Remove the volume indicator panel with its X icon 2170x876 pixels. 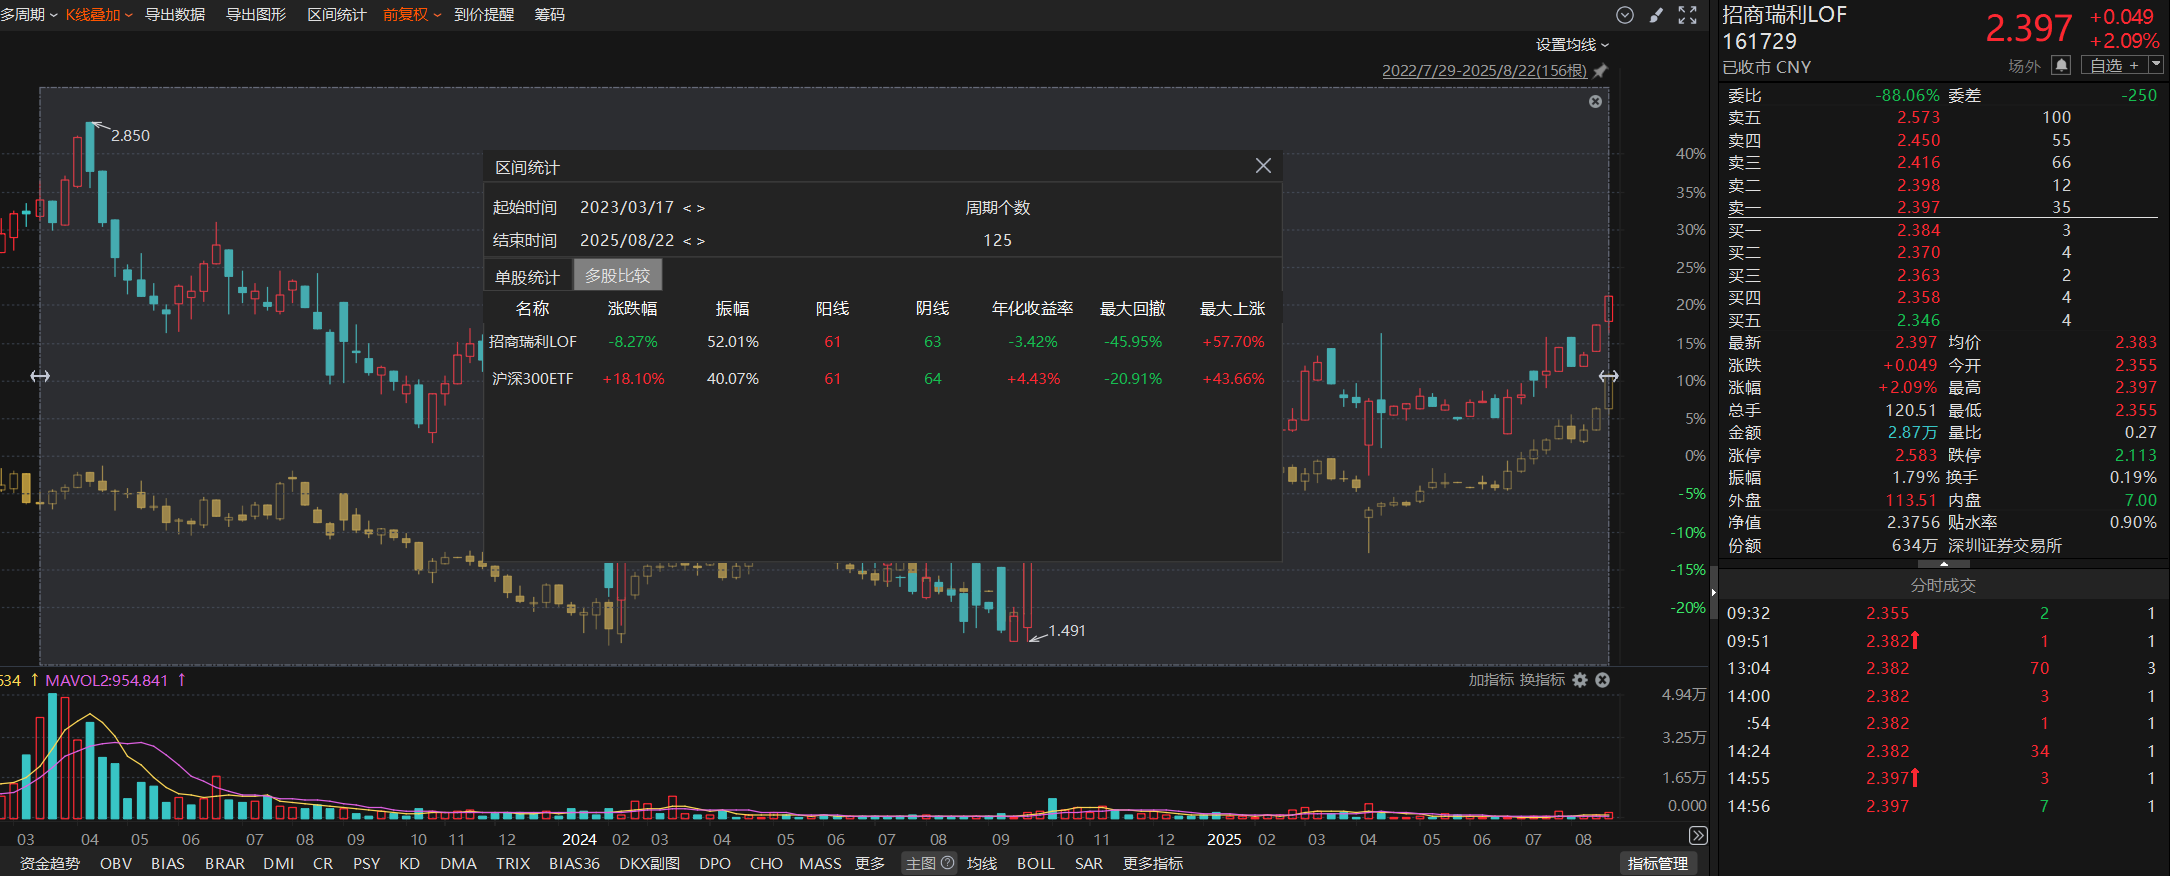1602,680
